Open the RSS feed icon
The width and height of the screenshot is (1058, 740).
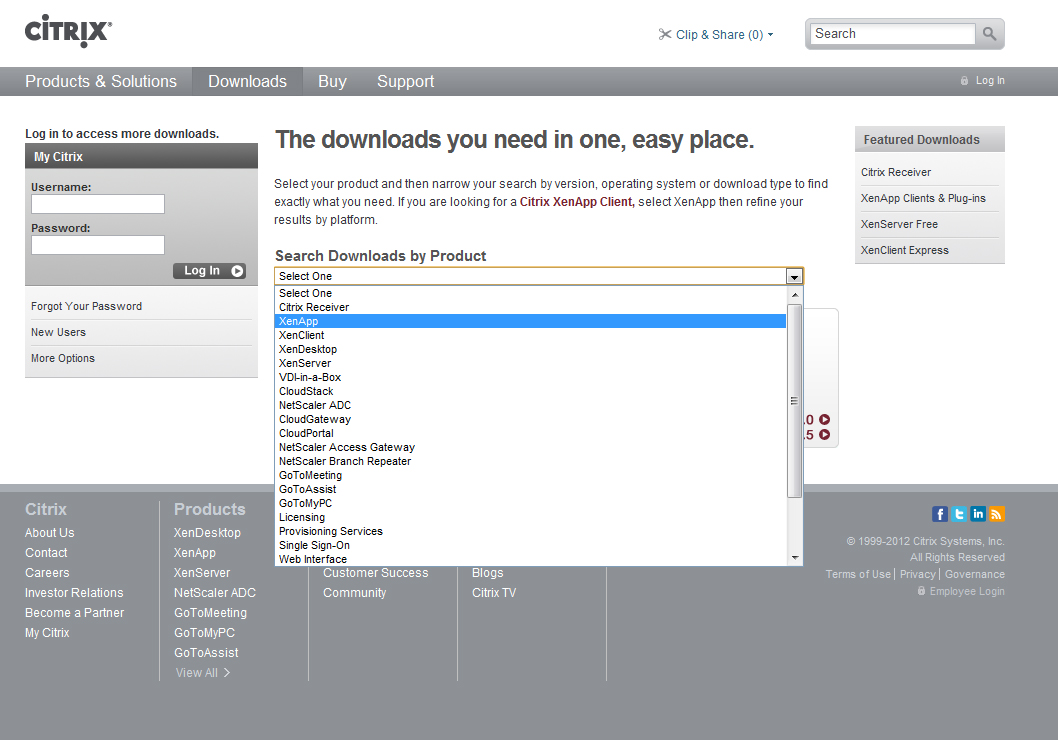click(997, 514)
